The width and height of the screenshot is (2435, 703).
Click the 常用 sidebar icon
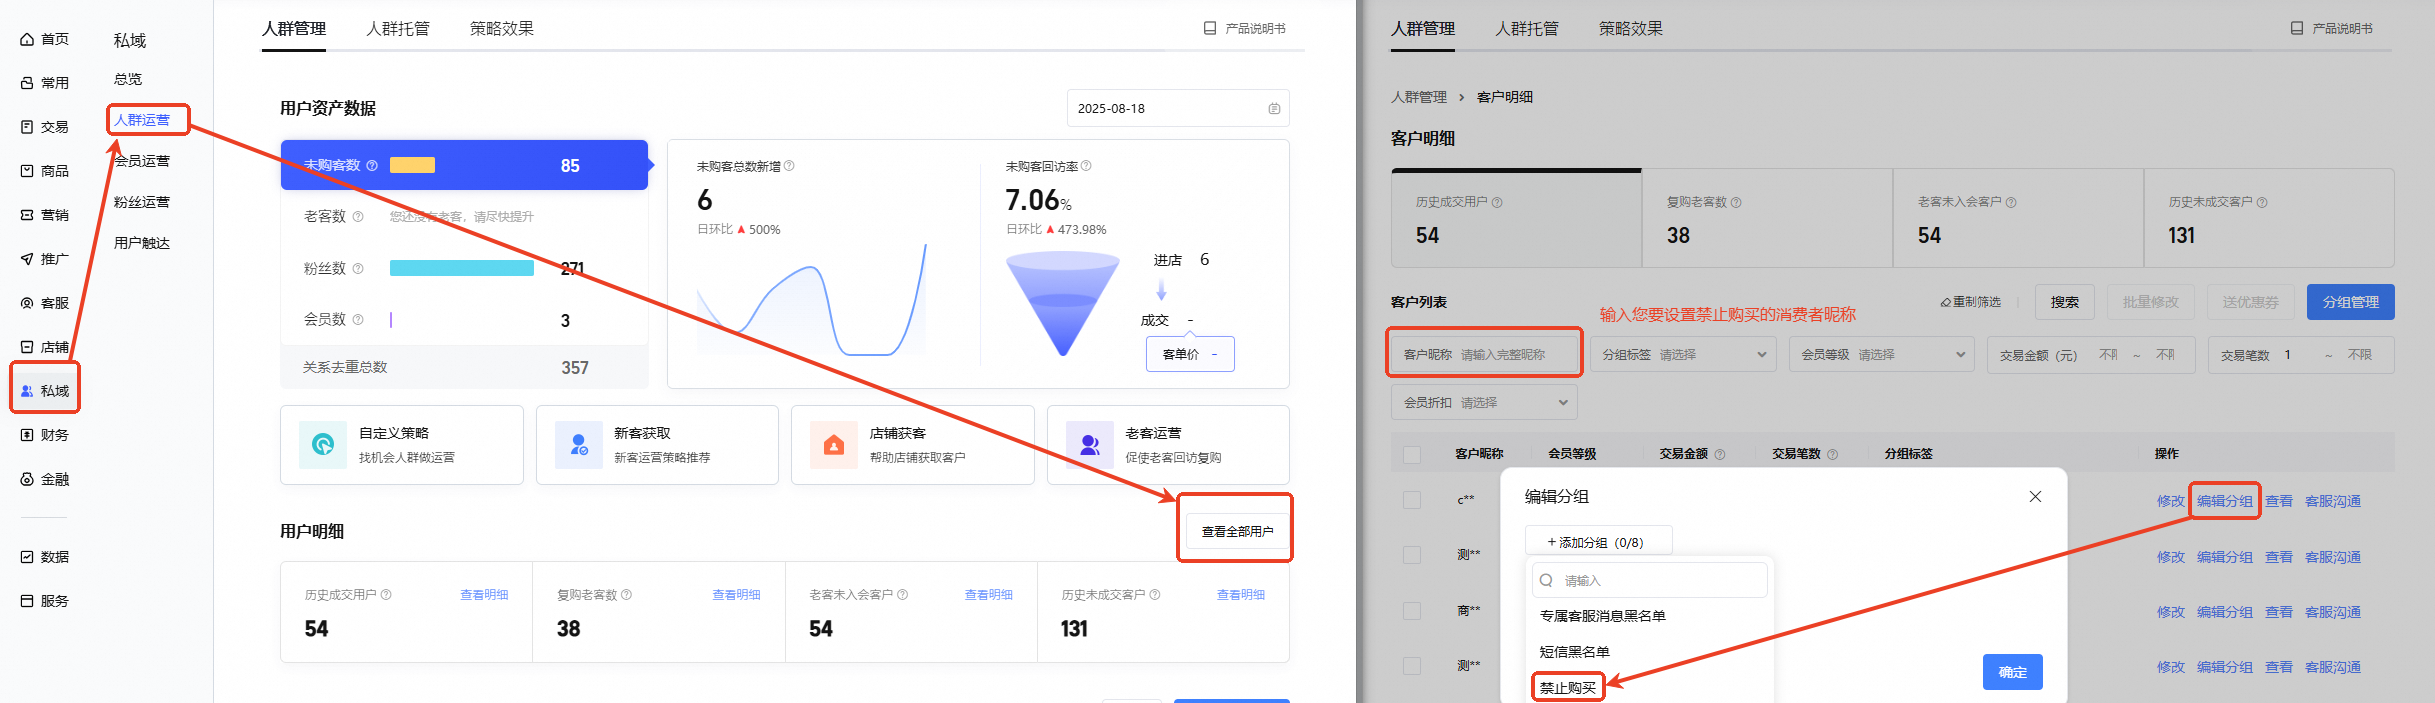point(27,83)
